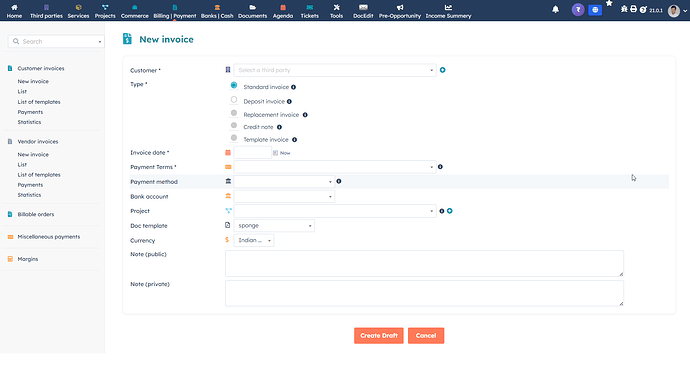The height and width of the screenshot is (365, 690).
Task: Click info icon beside Project field
Action: tap(442, 211)
